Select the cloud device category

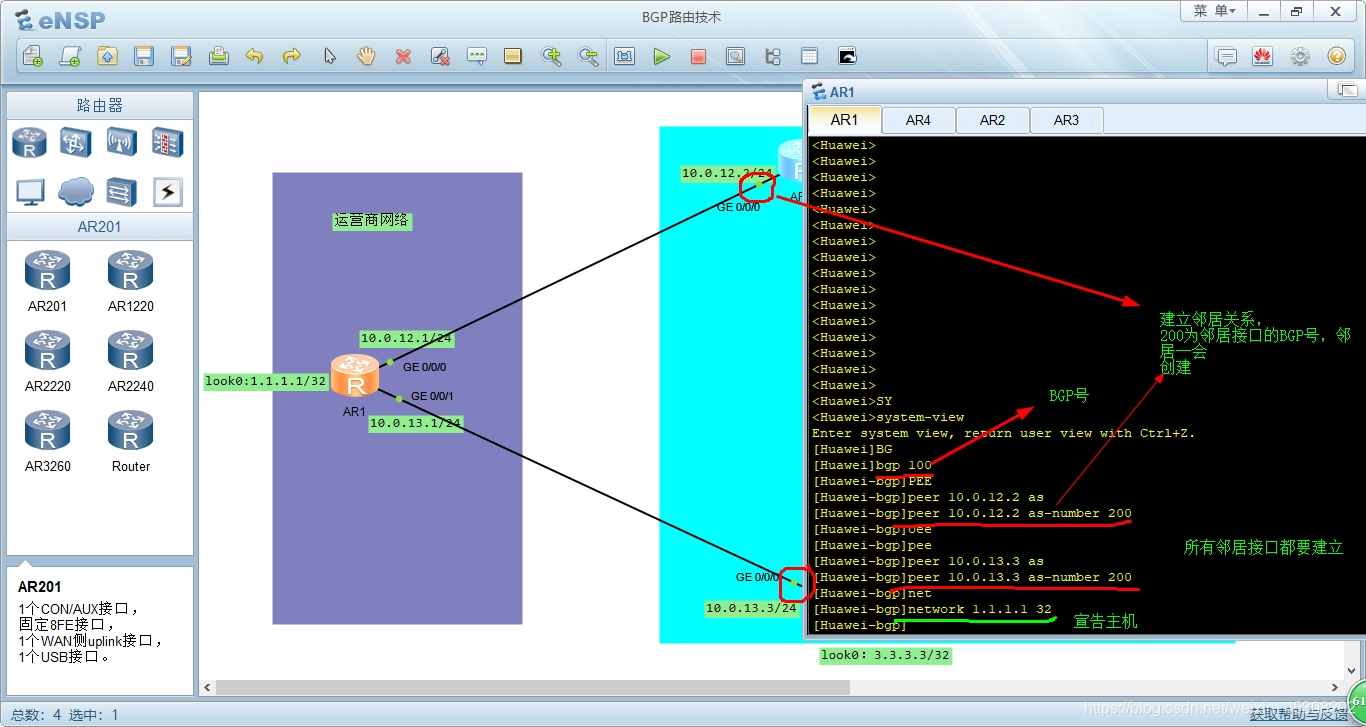pyautogui.click(x=76, y=191)
